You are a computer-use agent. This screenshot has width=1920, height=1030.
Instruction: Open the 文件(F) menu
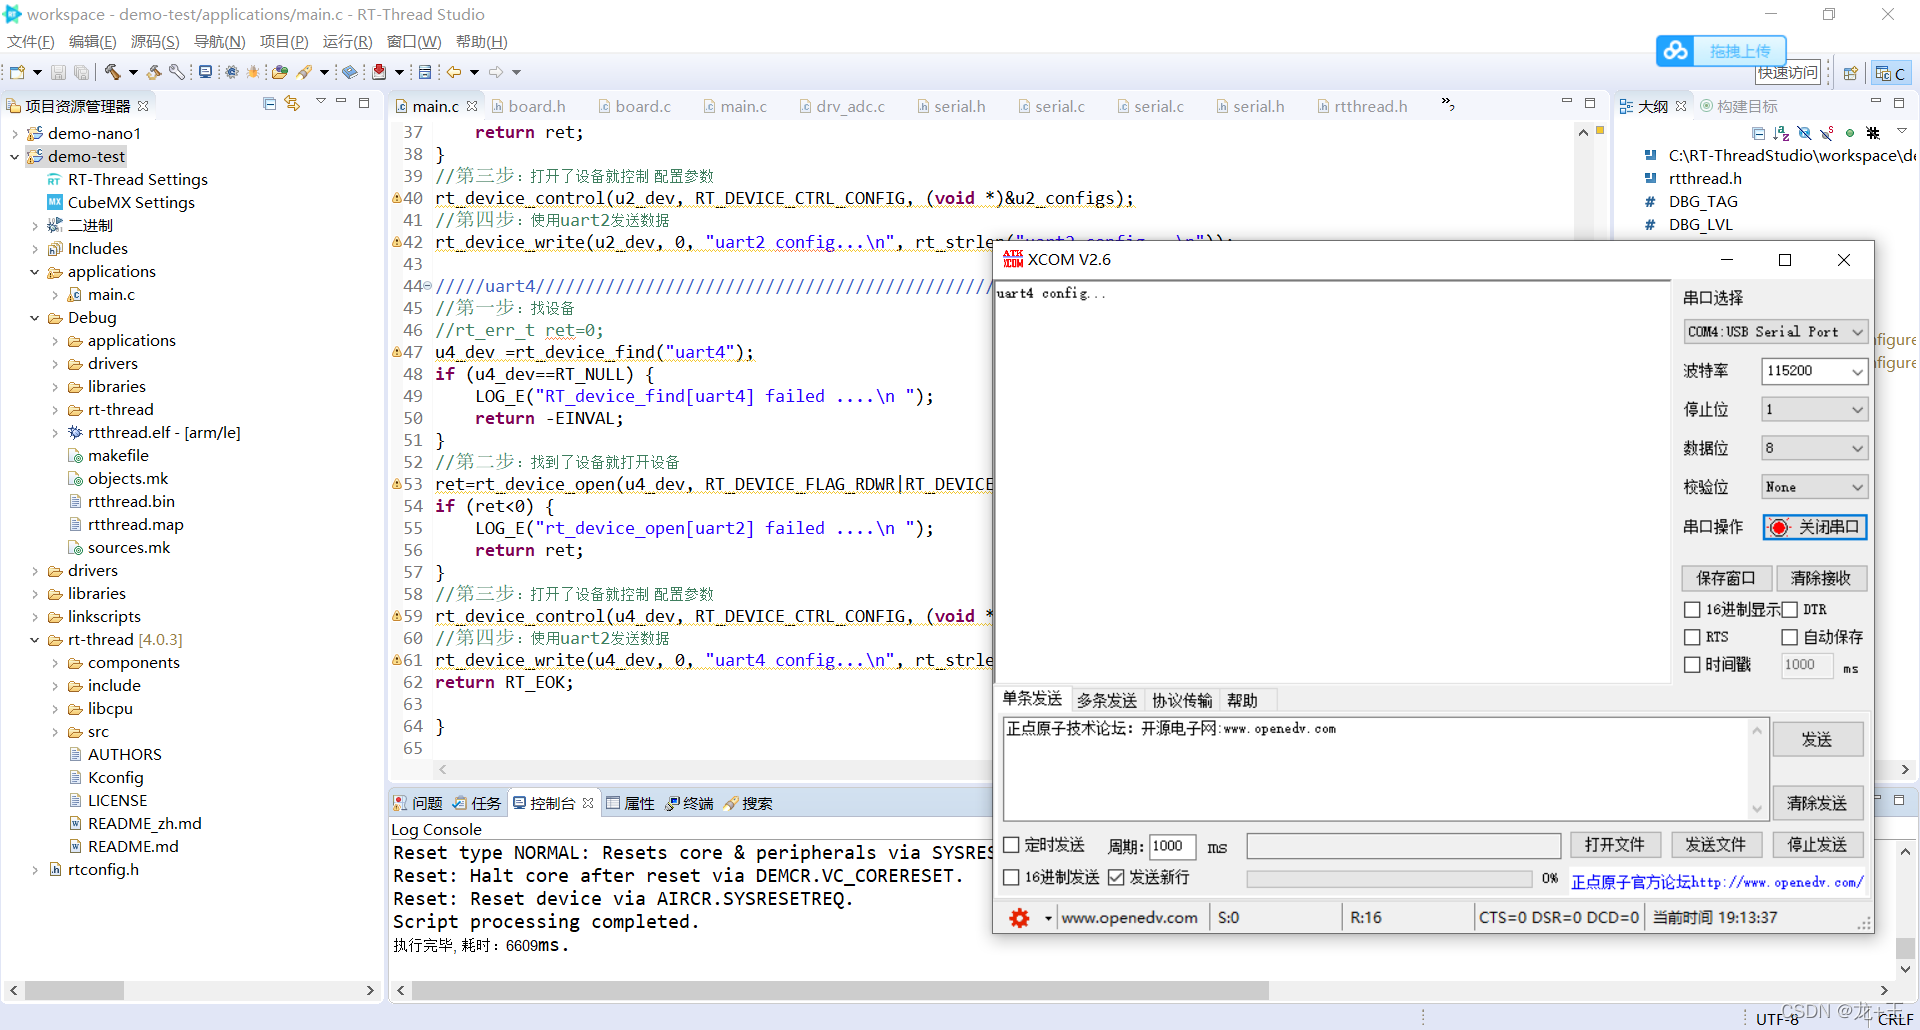tap(30, 42)
